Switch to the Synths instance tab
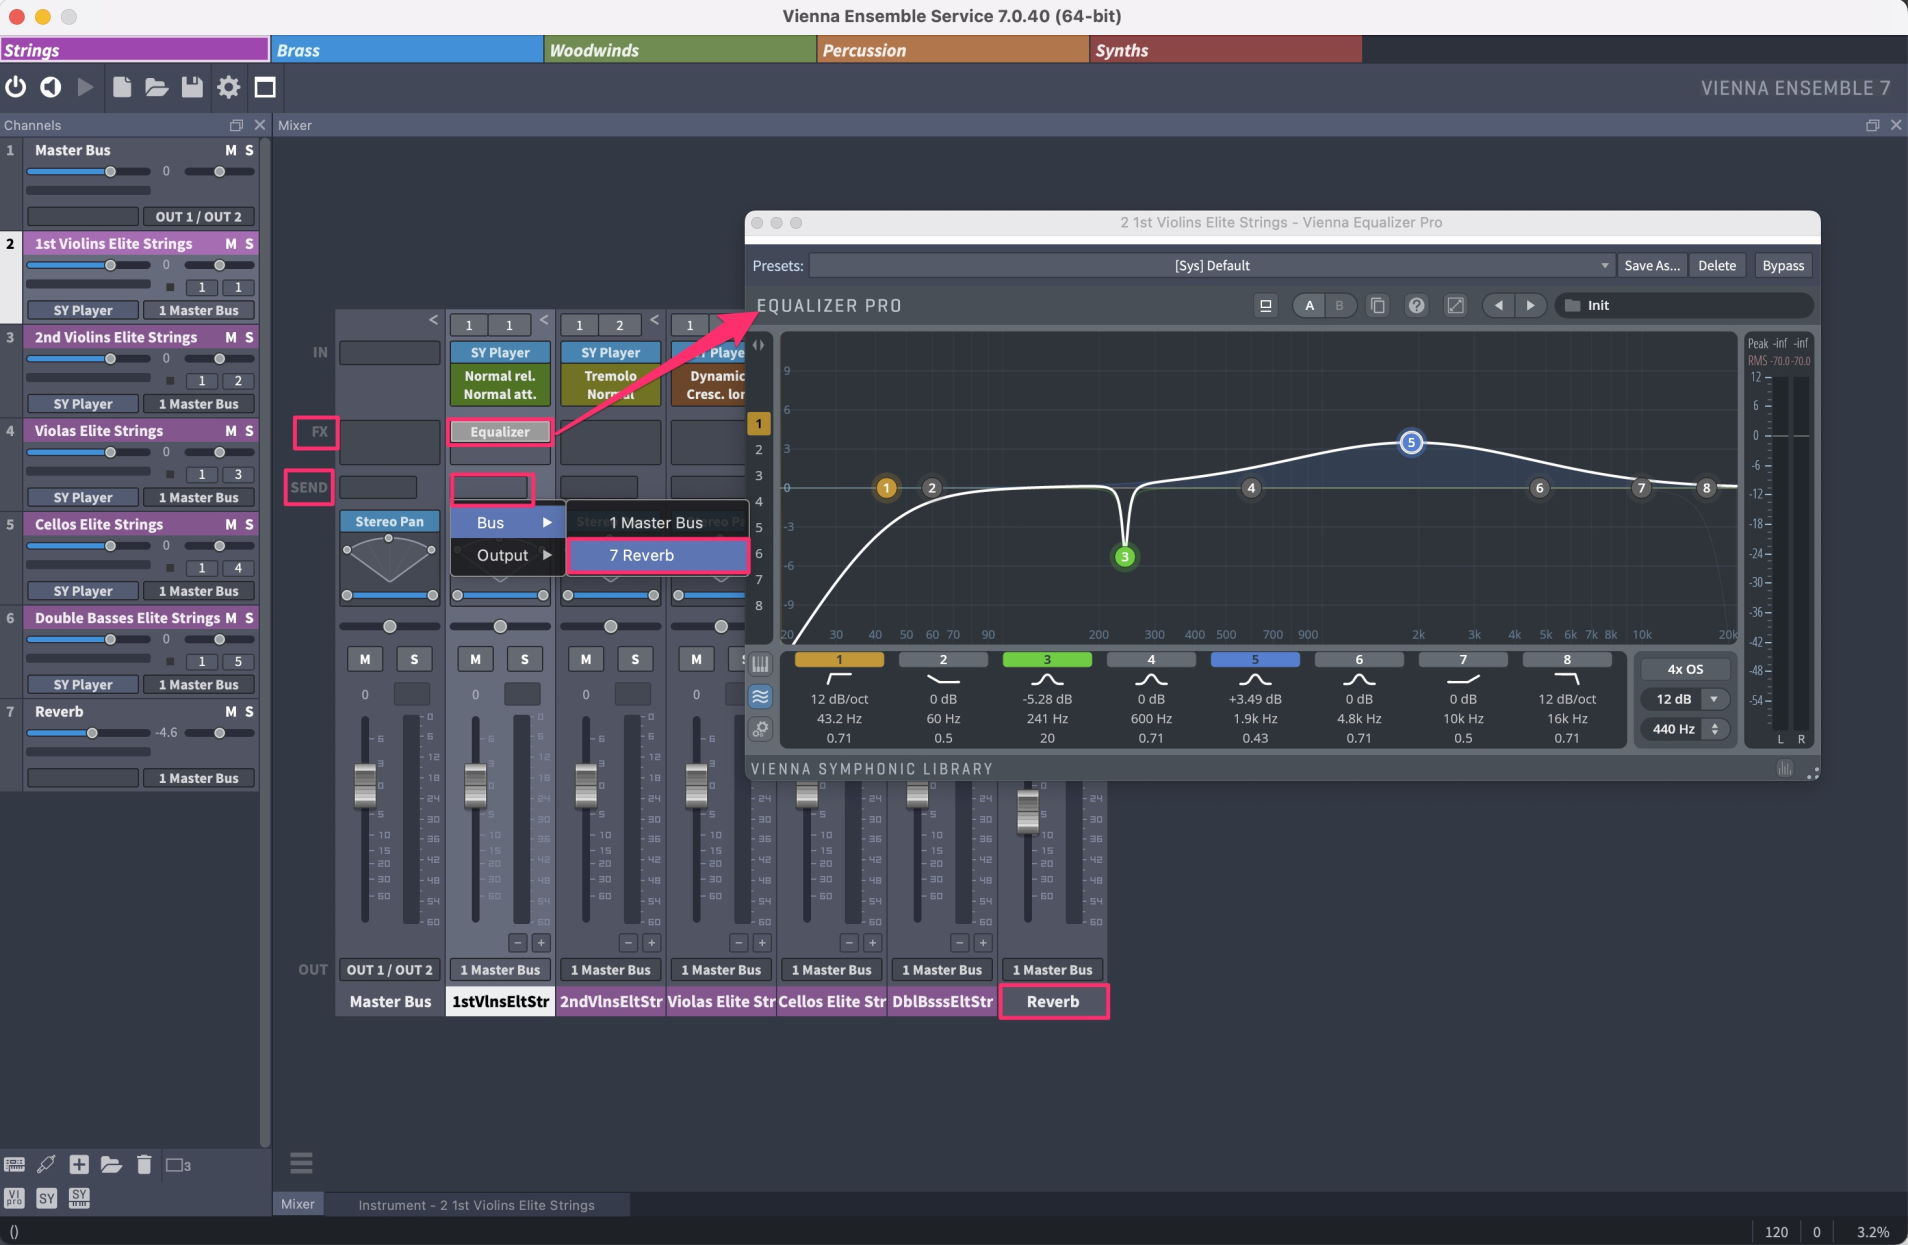Screen dimensions: 1908x1245 click(x=1226, y=50)
